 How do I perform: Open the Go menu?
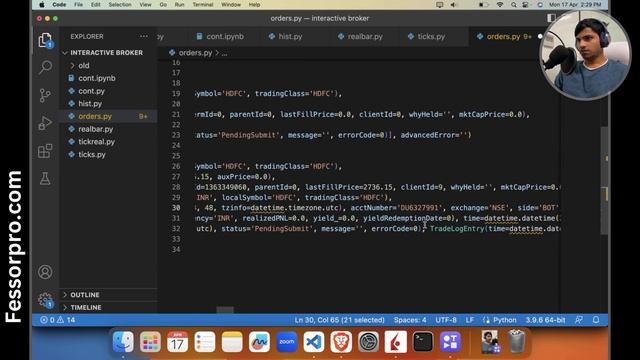click(163, 4)
